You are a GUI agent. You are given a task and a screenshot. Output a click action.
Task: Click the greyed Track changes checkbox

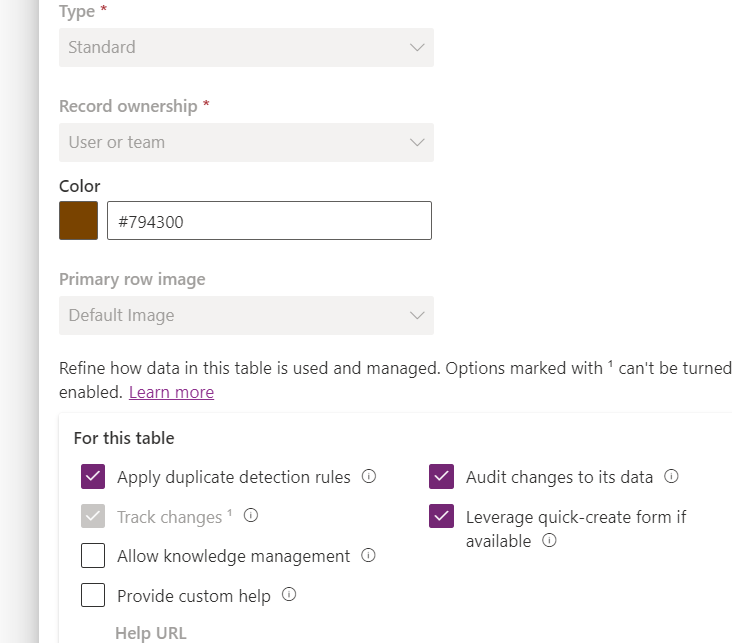(93, 517)
